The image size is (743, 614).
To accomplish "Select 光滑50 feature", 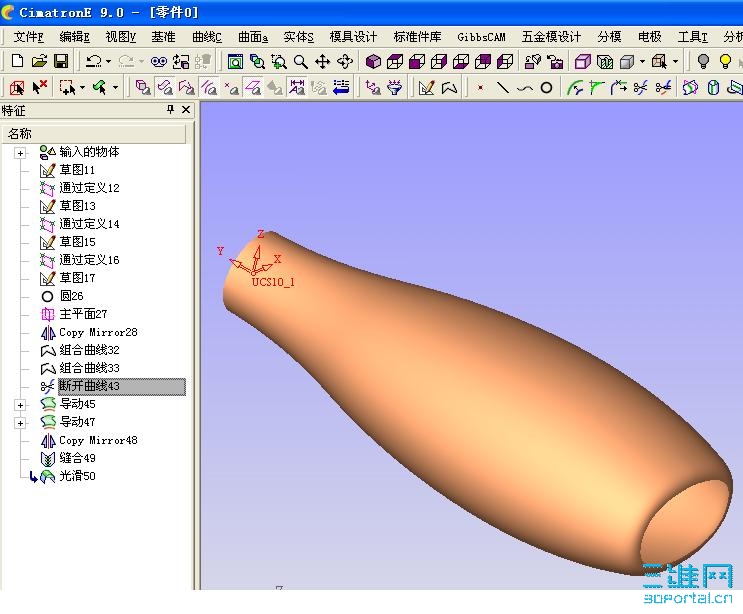I will (x=77, y=476).
